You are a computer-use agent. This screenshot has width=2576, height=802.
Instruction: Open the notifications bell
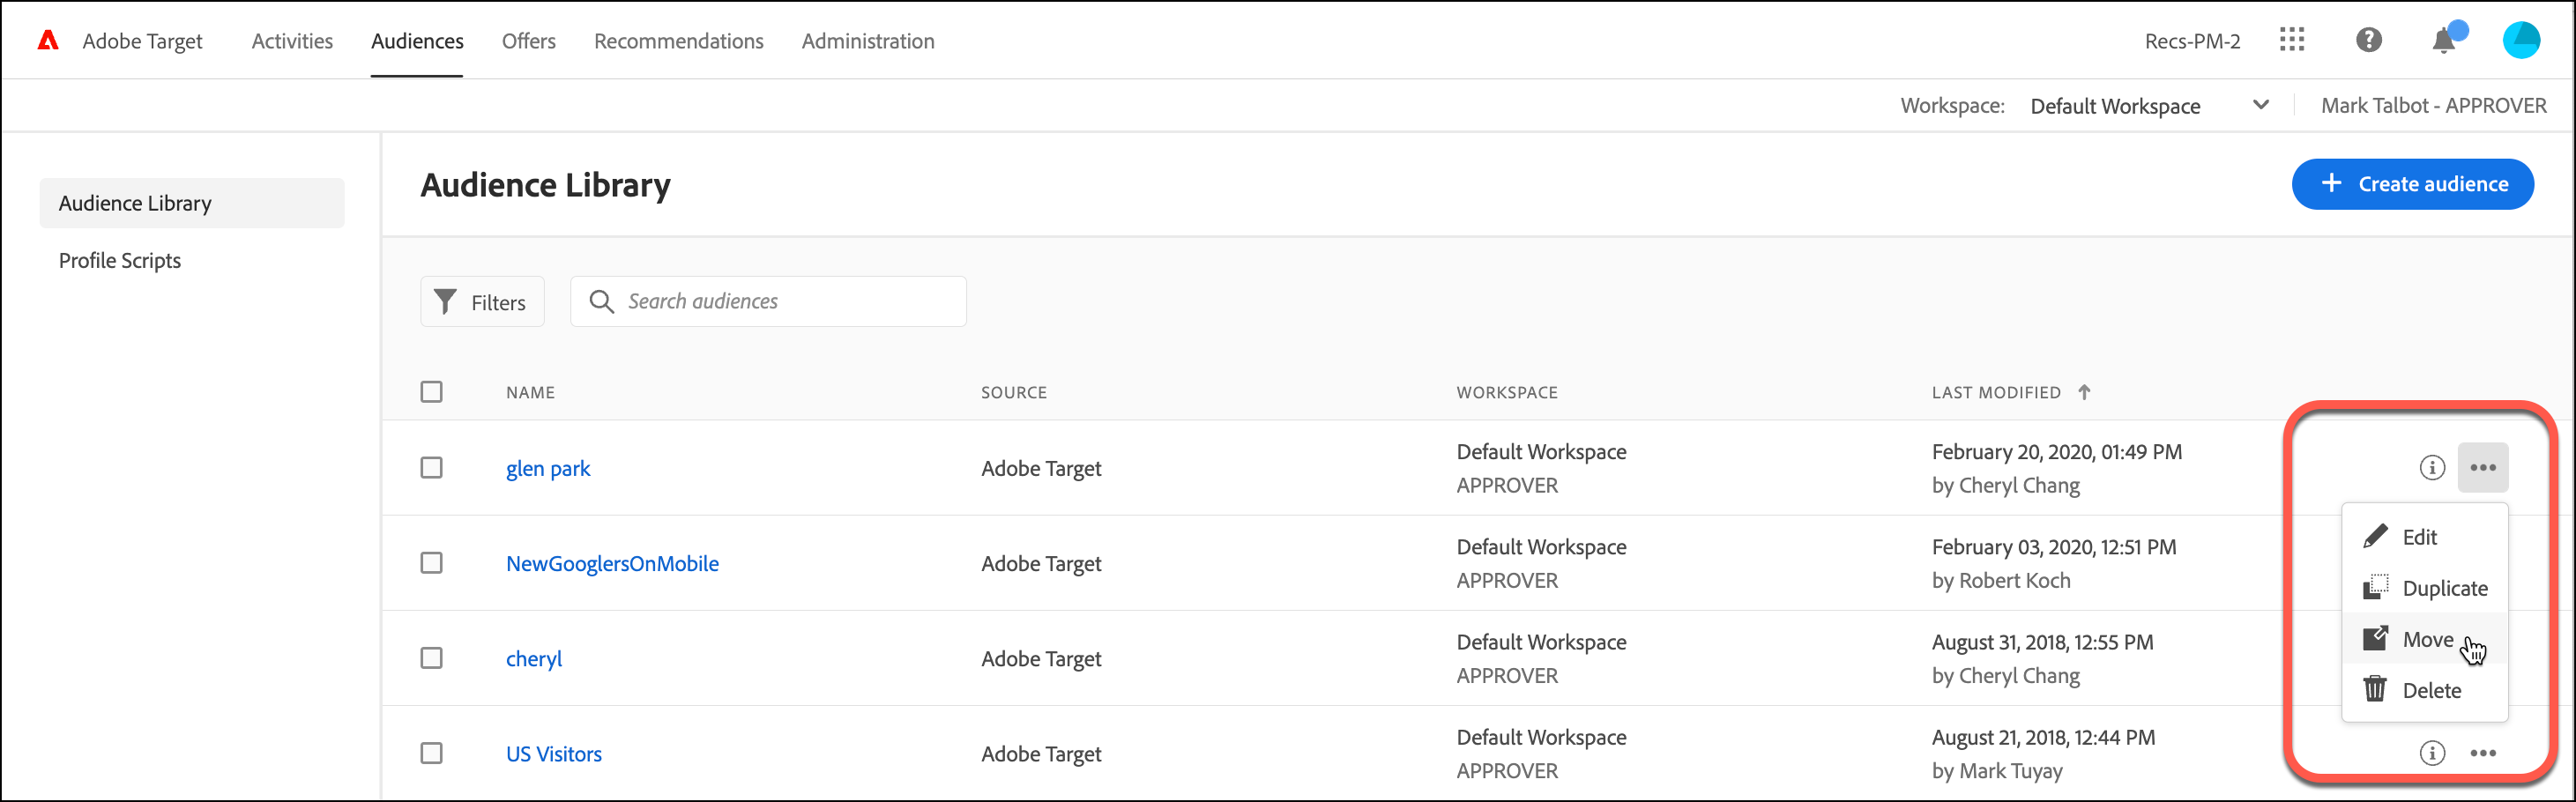click(x=2444, y=40)
